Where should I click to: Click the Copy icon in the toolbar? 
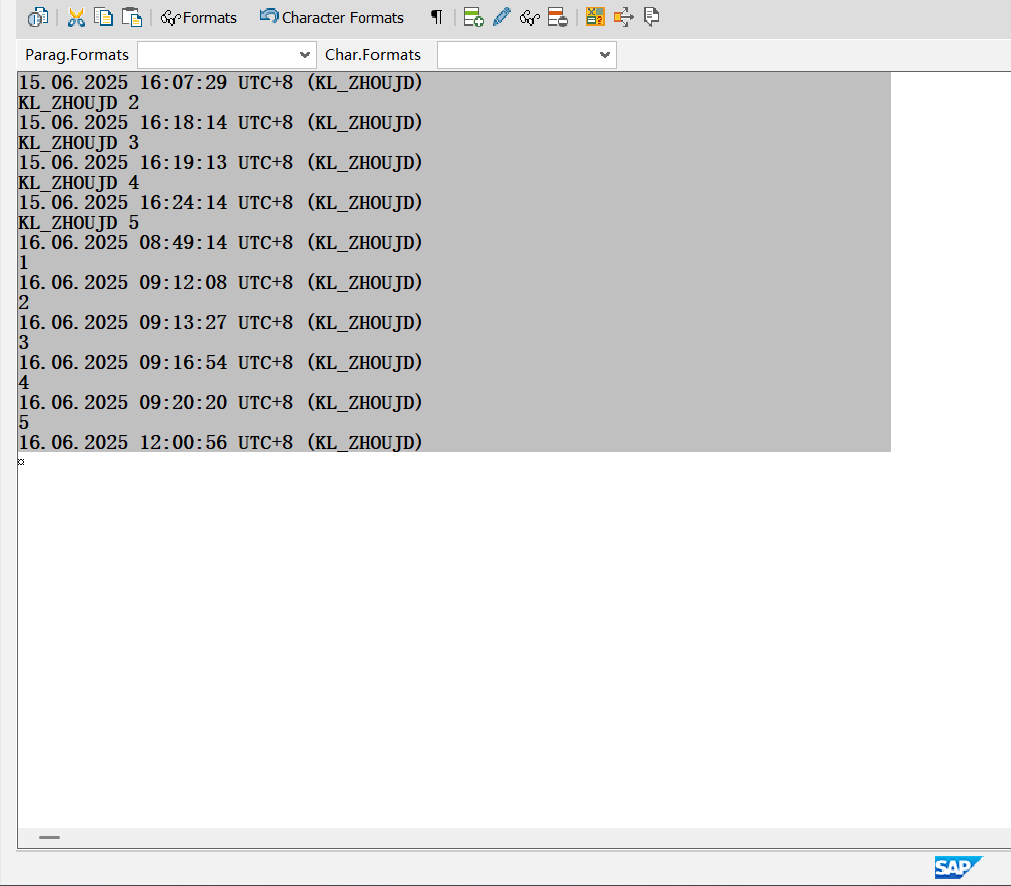(x=103, y=17)
